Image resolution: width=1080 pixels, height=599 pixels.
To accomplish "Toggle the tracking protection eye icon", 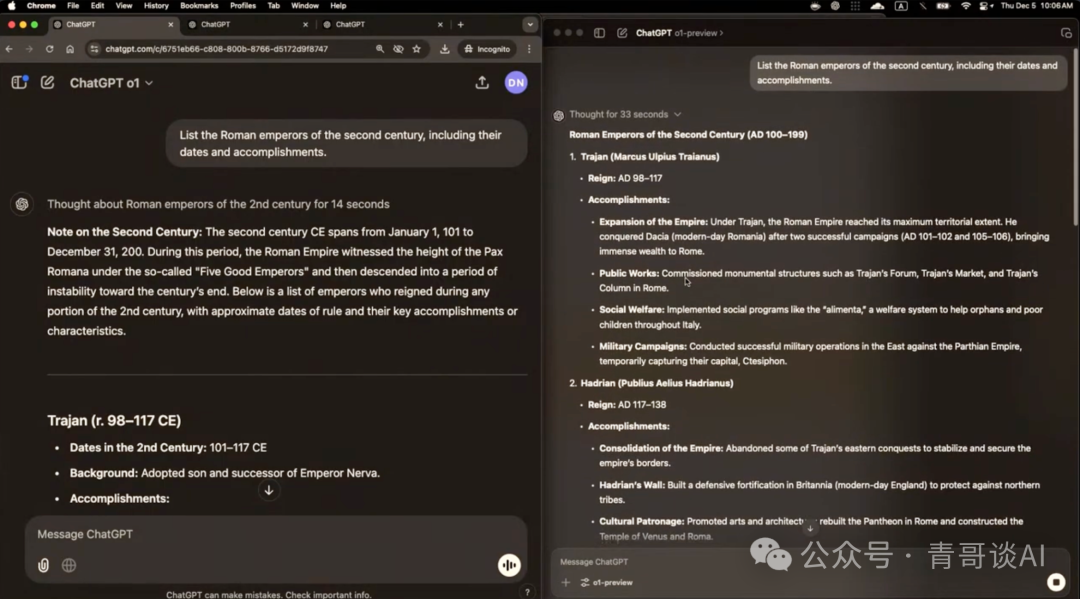I will pos(398,49).
